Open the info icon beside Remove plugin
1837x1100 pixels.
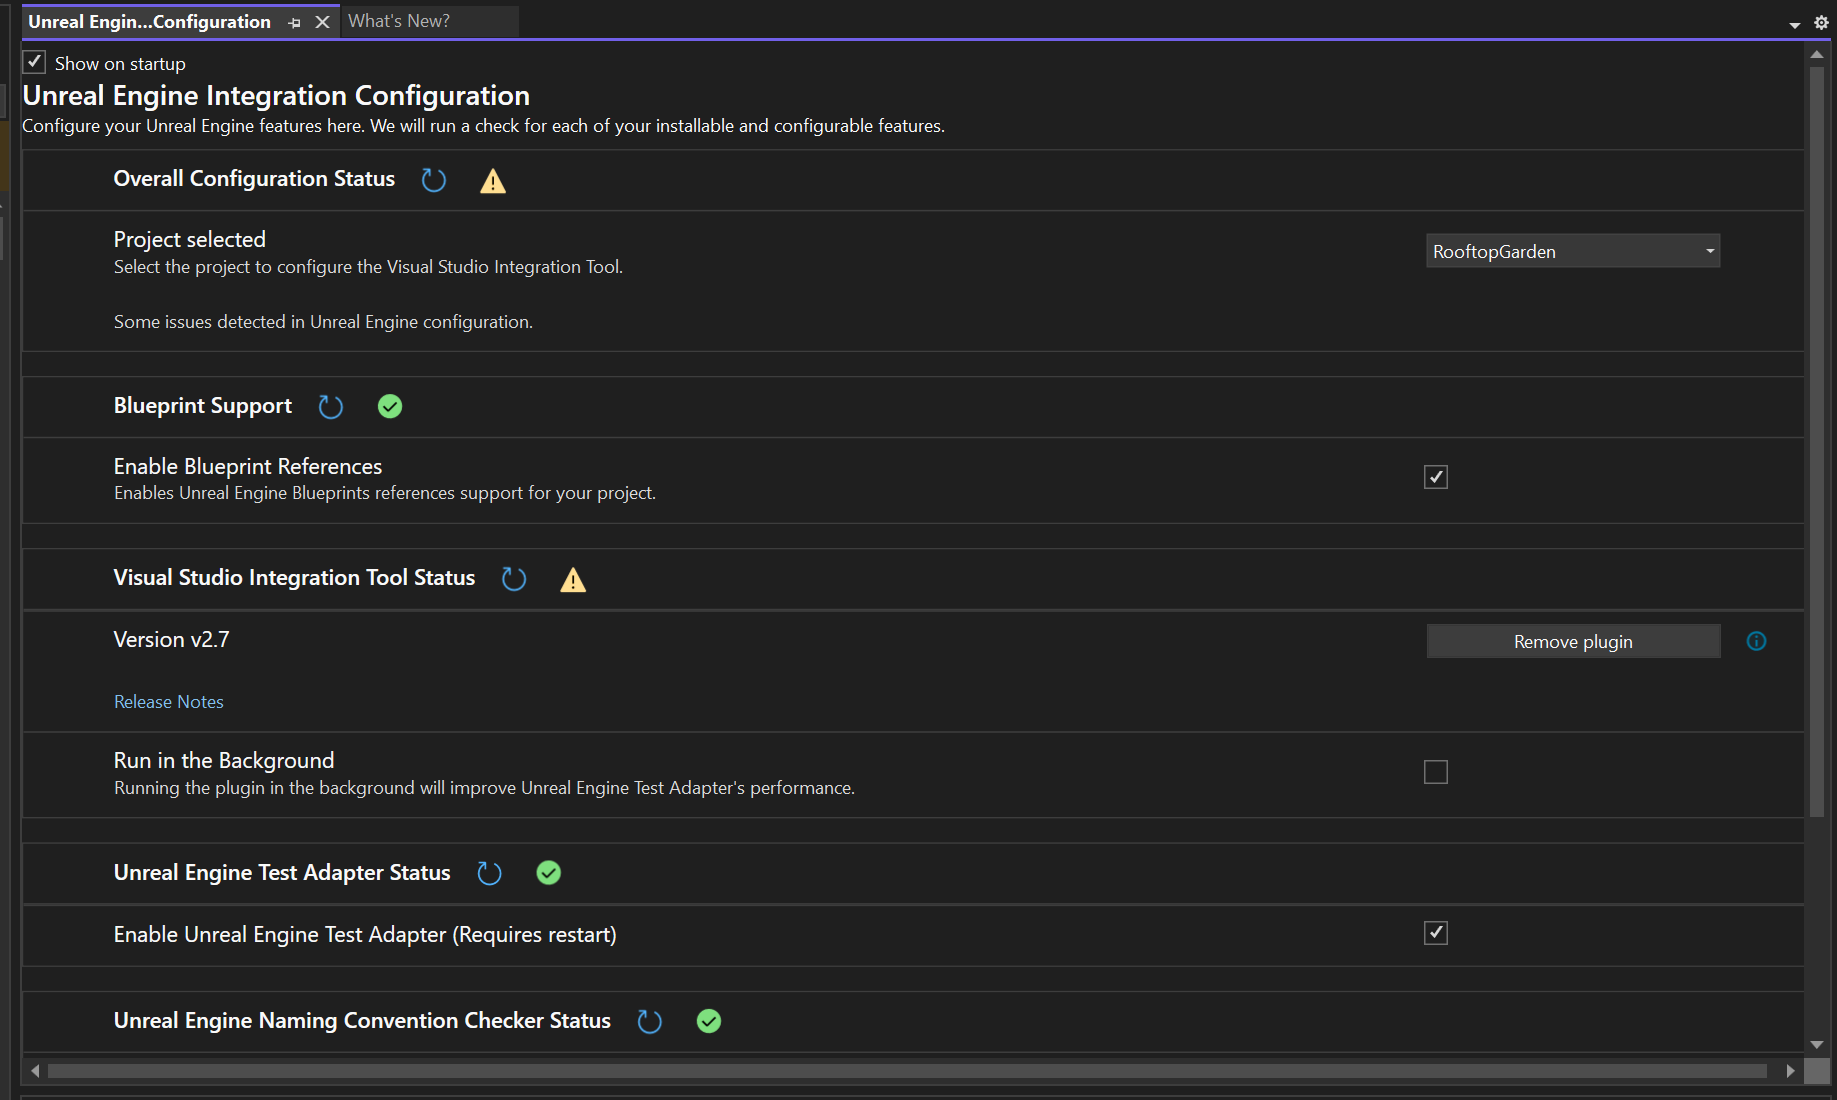(x=1756, y=641)
